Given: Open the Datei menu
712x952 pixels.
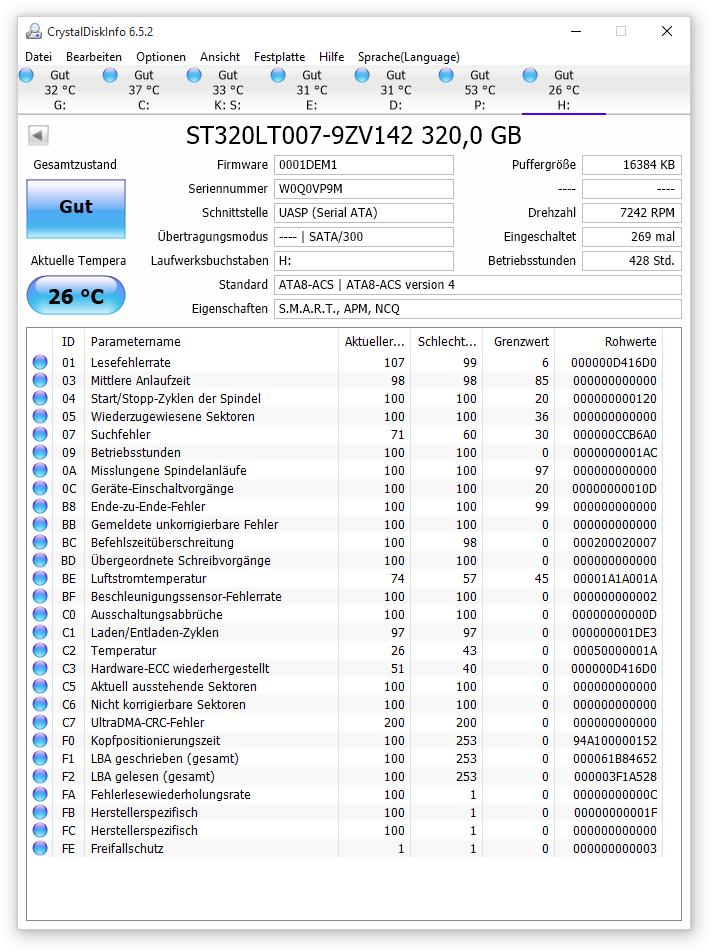Looking at the screenshot, I should pyautogui.click(x=38, y=56).
